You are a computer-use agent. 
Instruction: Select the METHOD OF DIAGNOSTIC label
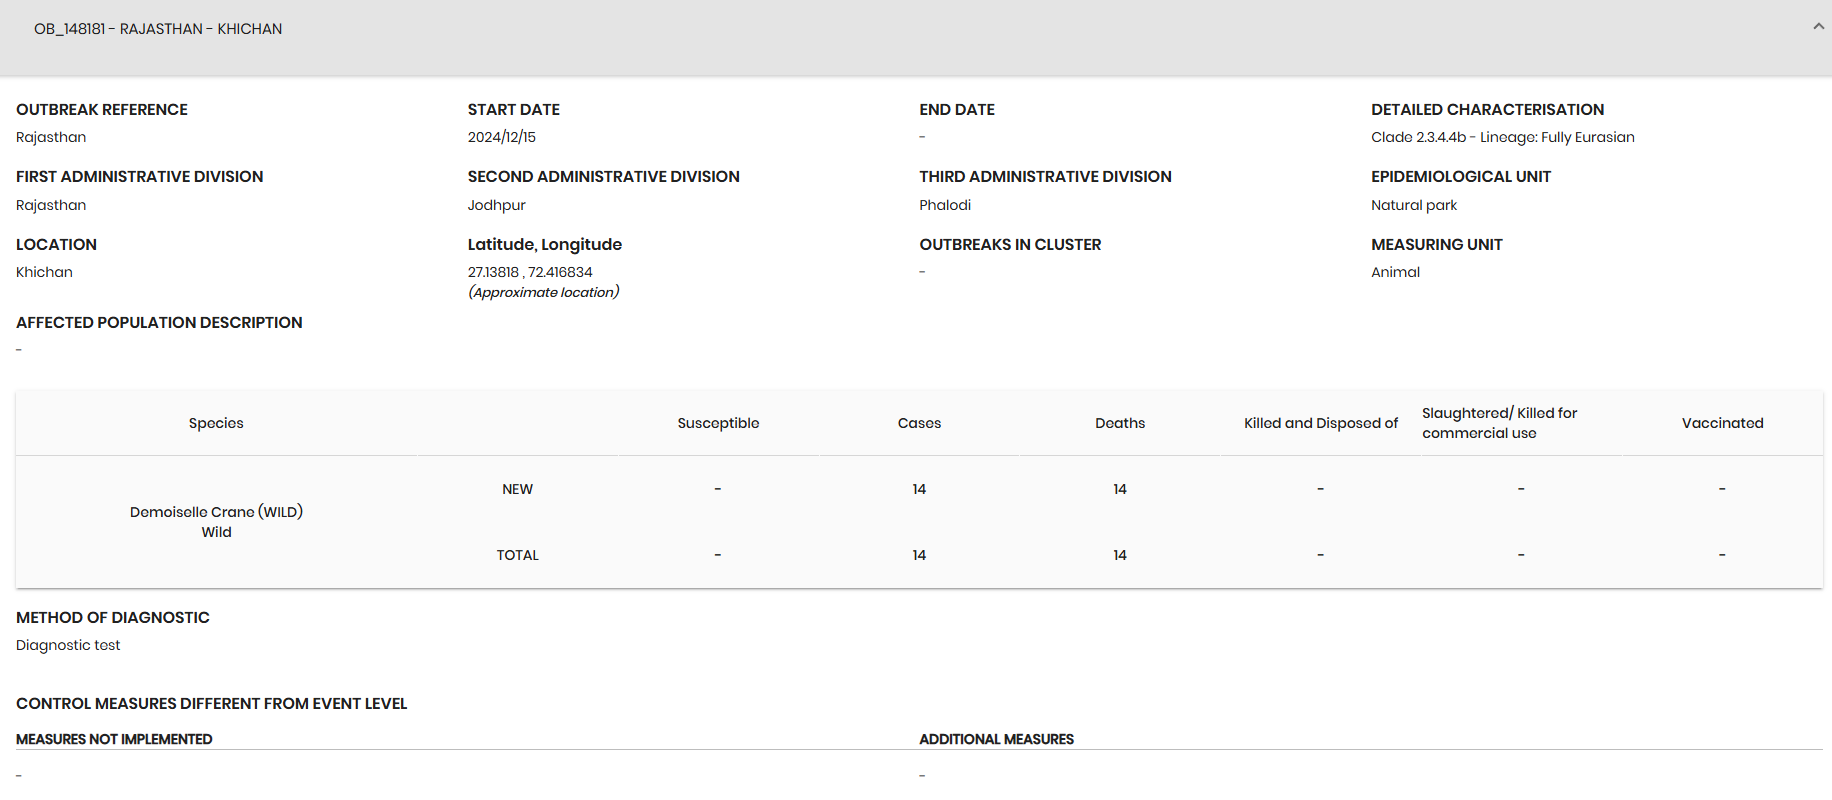coord(113,618)
